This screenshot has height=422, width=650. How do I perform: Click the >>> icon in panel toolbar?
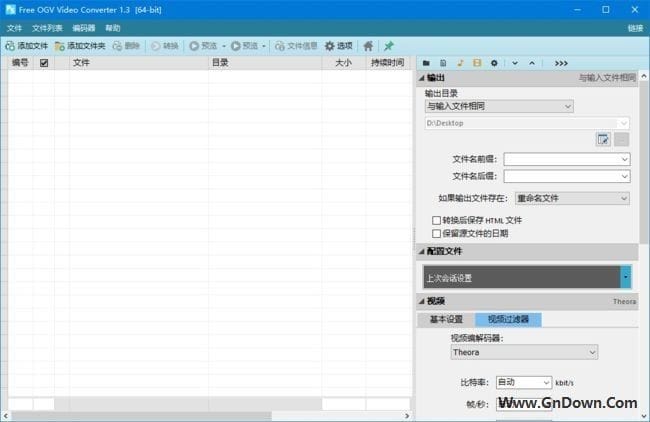tap(561, 63)
